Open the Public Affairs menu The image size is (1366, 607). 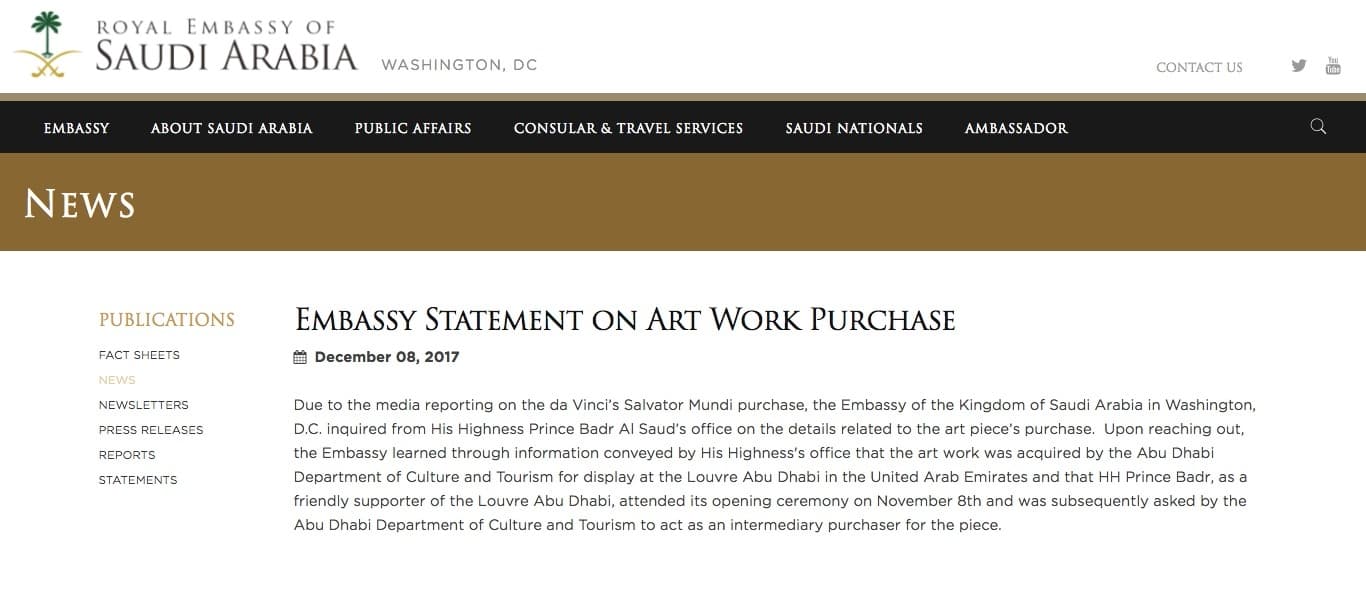point(413,128)
